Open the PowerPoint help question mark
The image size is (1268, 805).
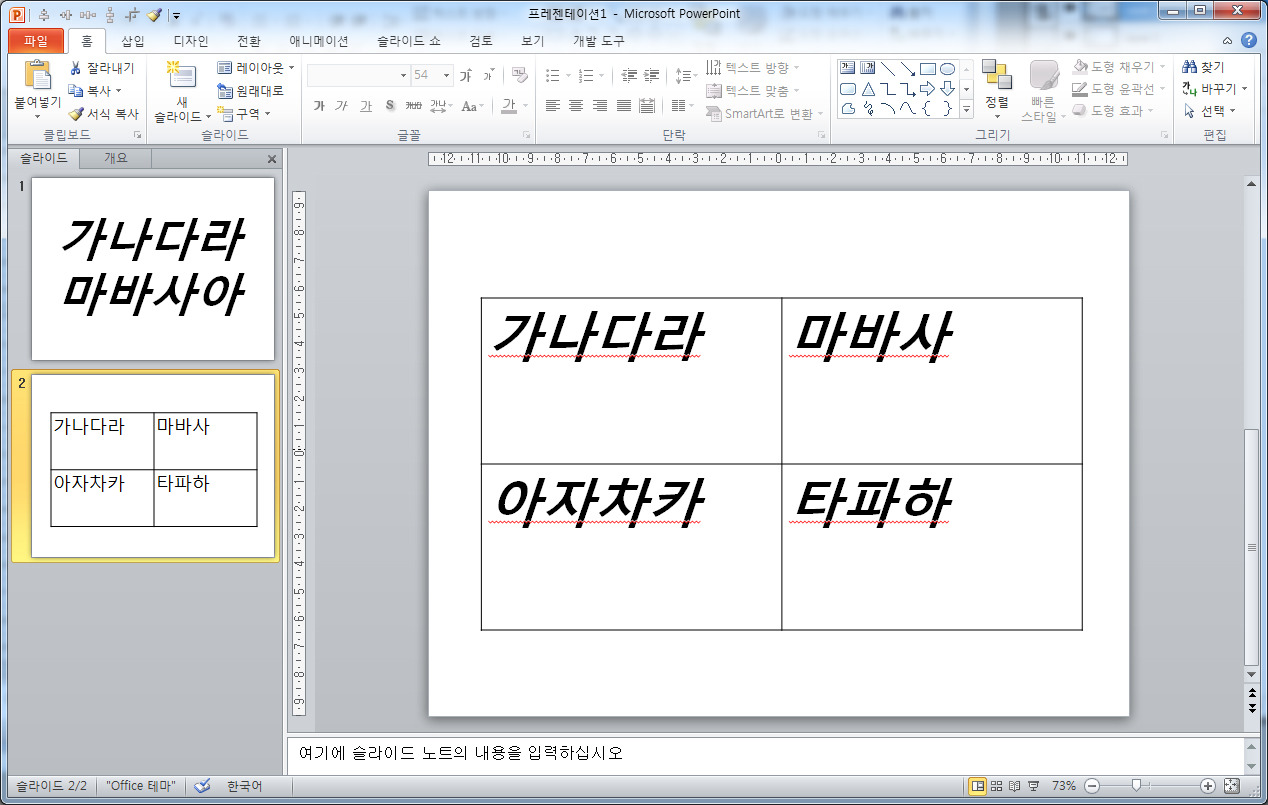click(1249, 41)
